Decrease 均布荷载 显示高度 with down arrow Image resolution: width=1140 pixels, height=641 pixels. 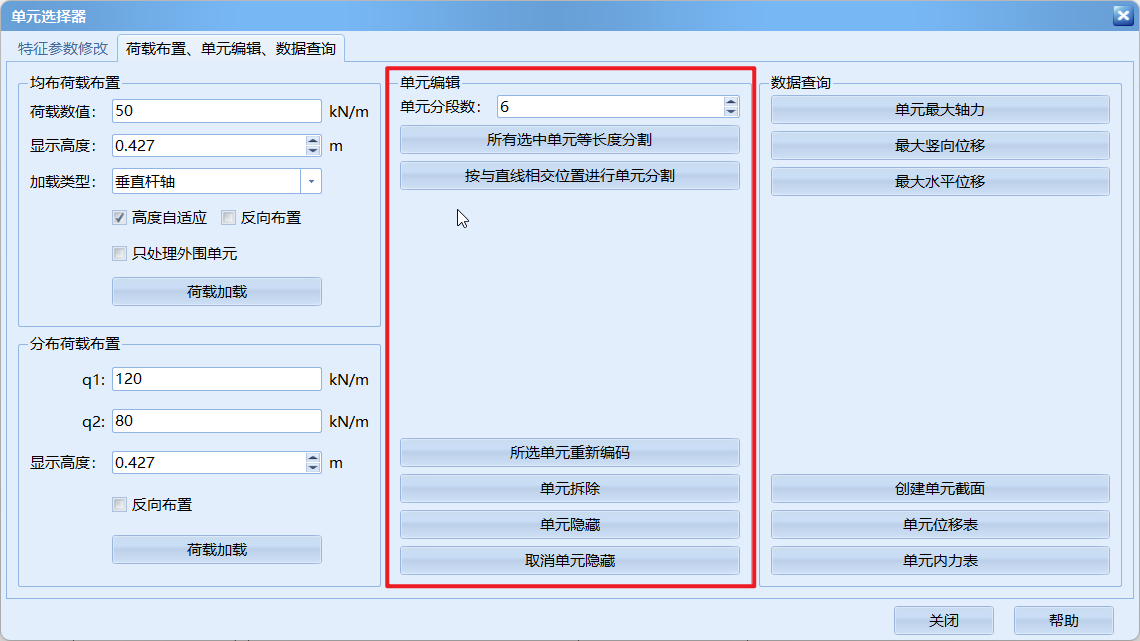[313, 150]
